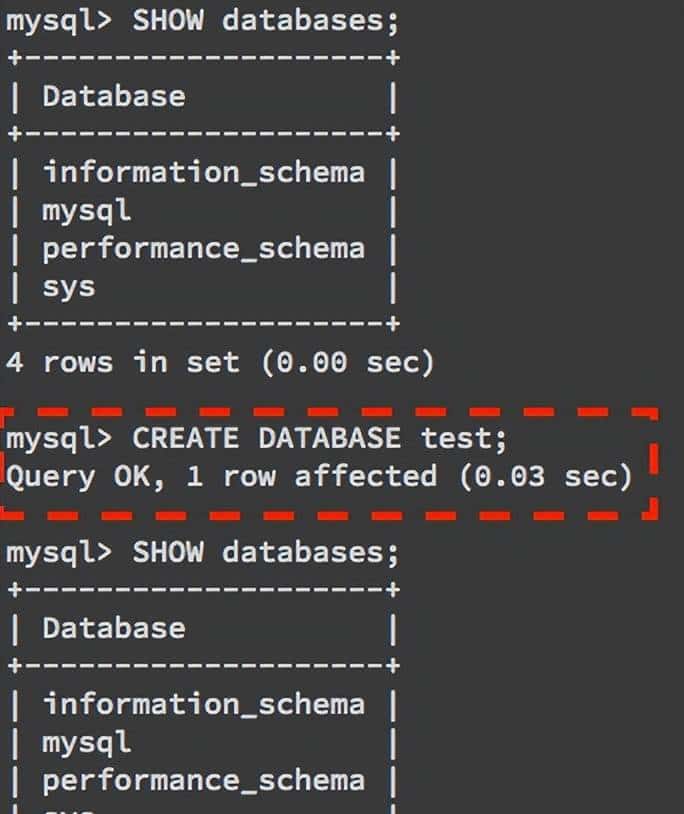Select information_schema in the first result table

pos(203,172)
